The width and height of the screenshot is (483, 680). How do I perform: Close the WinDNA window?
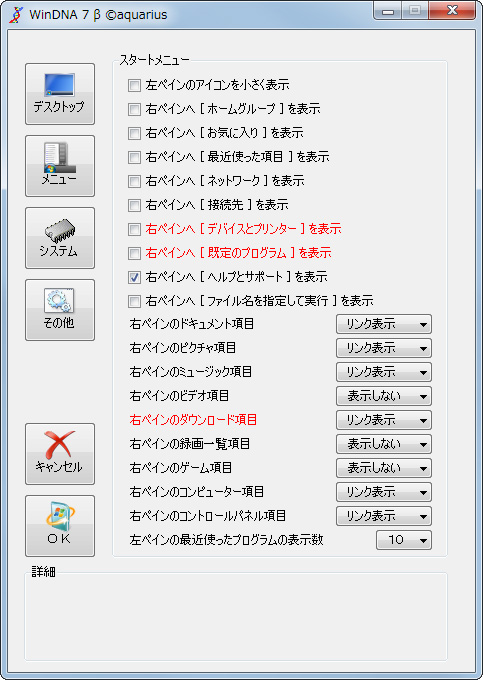click(451, 11)
